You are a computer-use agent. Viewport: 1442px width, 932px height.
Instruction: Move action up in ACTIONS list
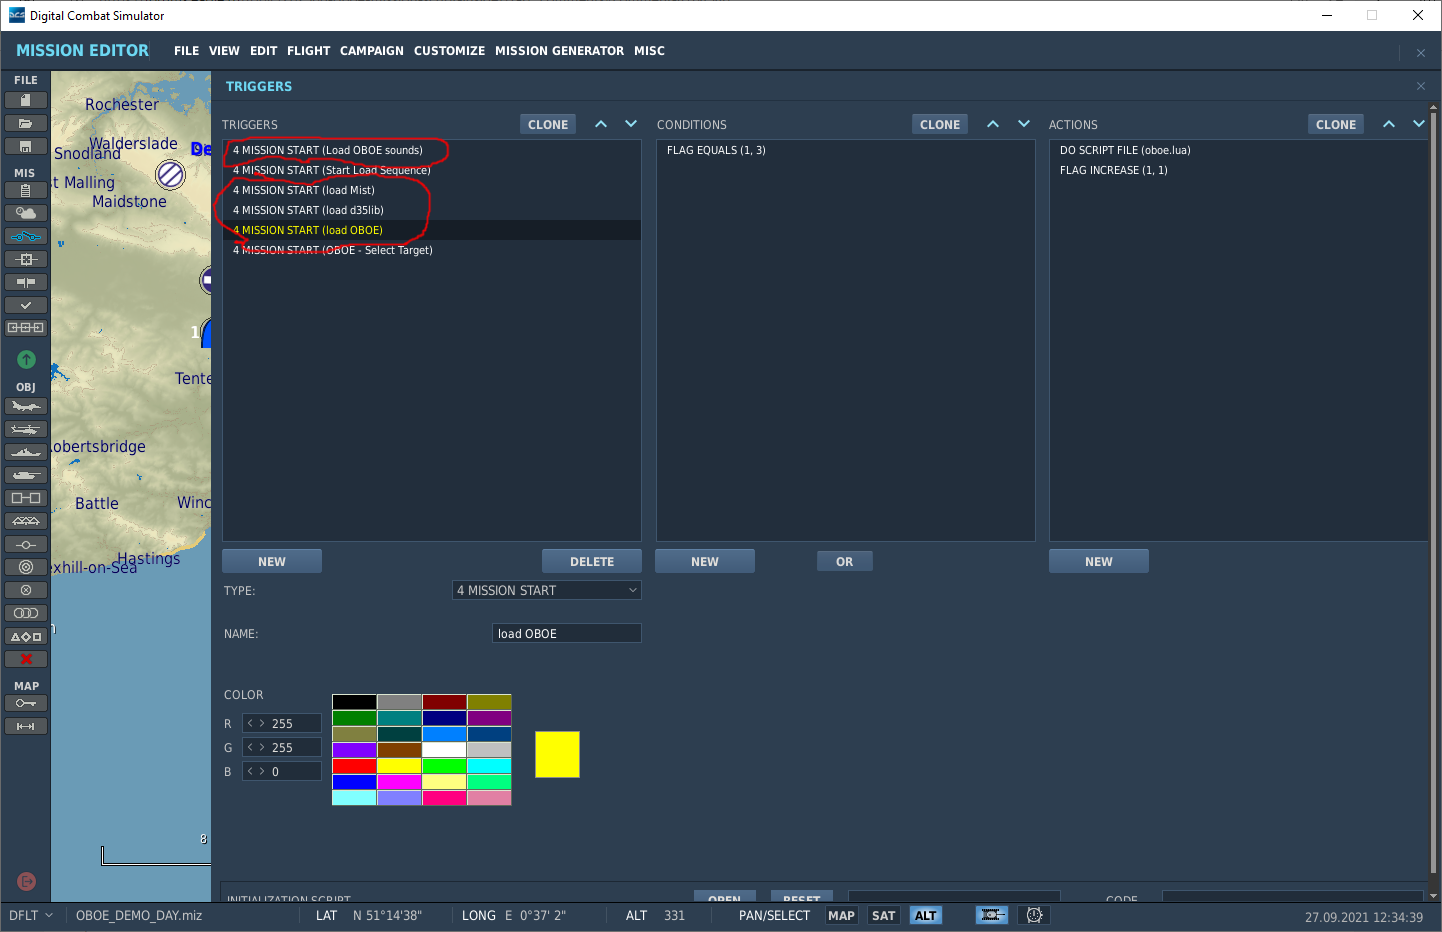pyautogui.click(x=1389, y=124)
